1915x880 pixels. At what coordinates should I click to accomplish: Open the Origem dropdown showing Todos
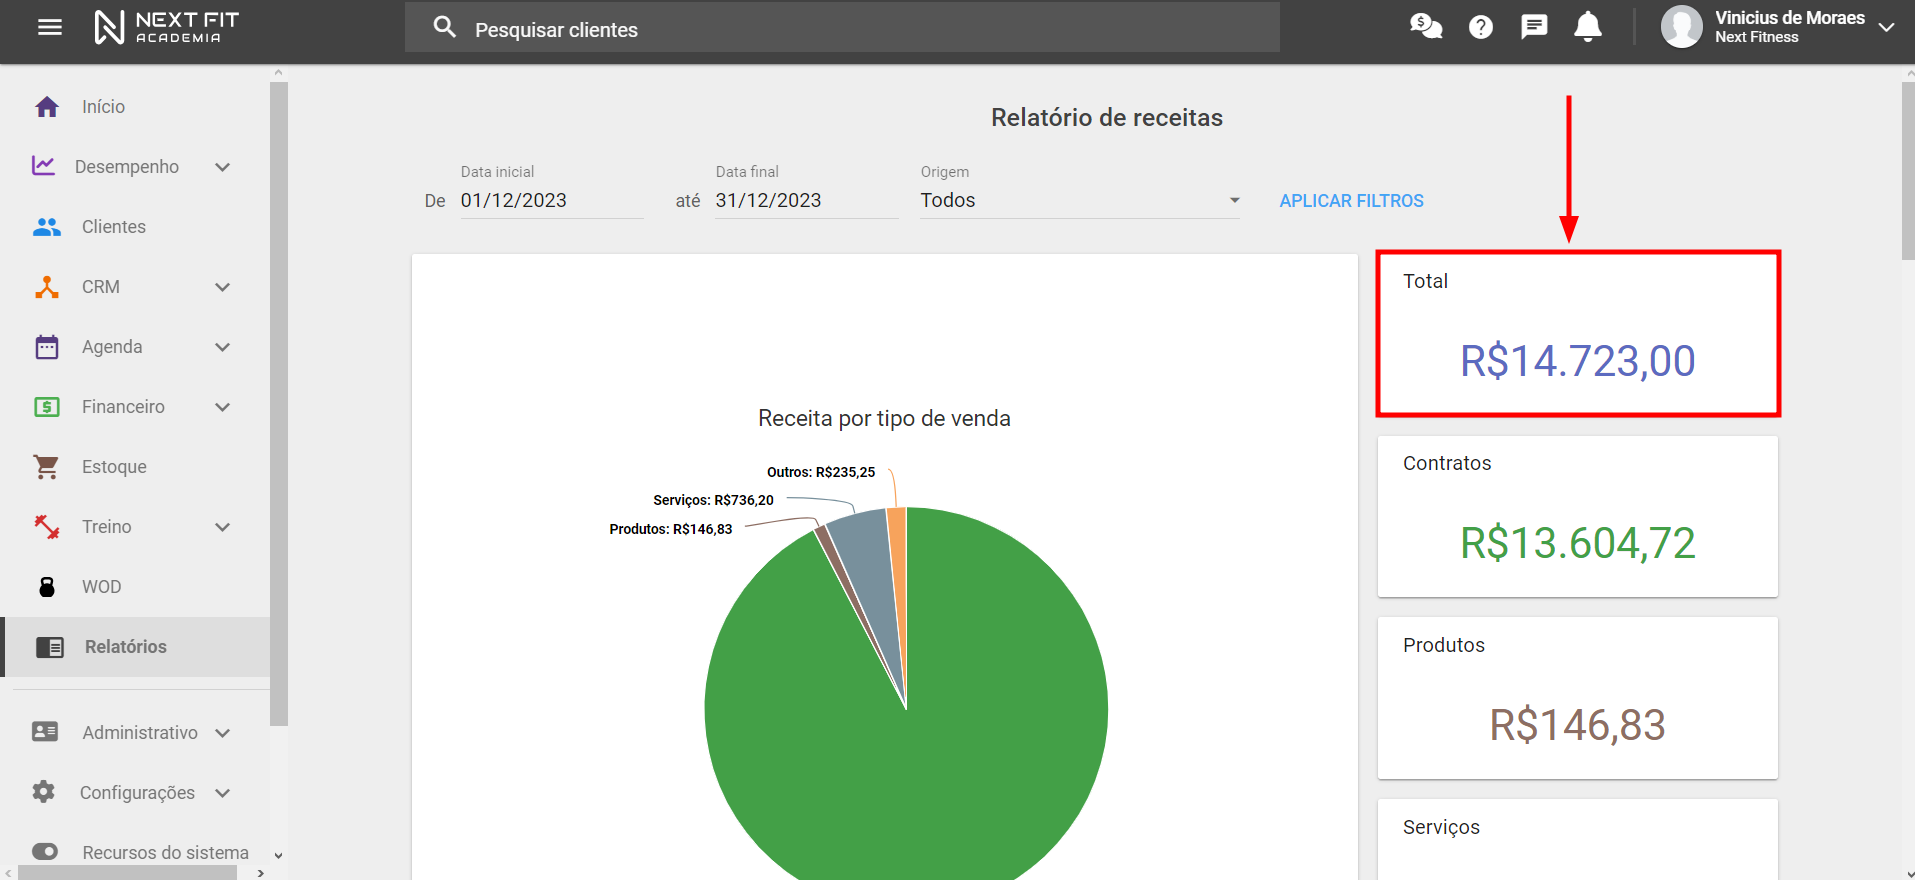point(1080,200)
